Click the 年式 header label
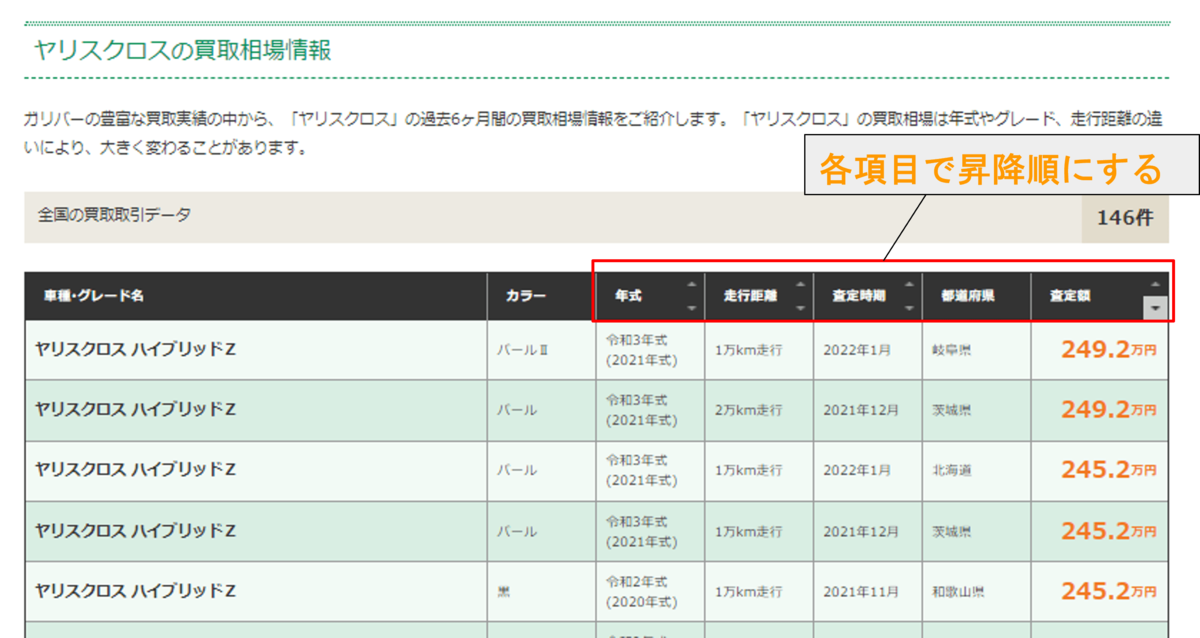Screen dimensions: 1200x638 [x=628, y=297]
